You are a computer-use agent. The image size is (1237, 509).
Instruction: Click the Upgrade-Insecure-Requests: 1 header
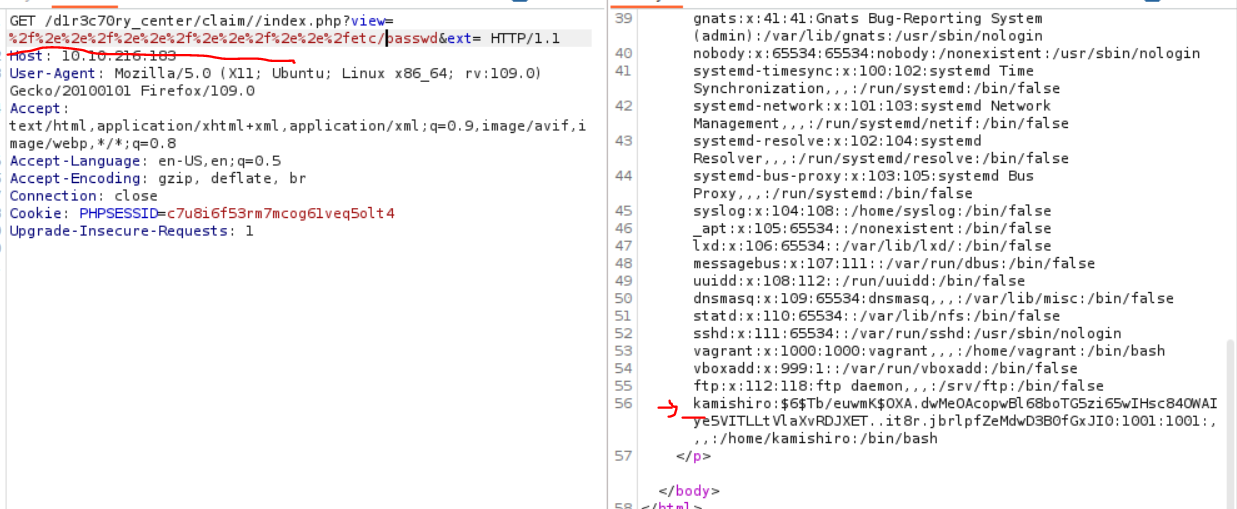pos(131,231)
